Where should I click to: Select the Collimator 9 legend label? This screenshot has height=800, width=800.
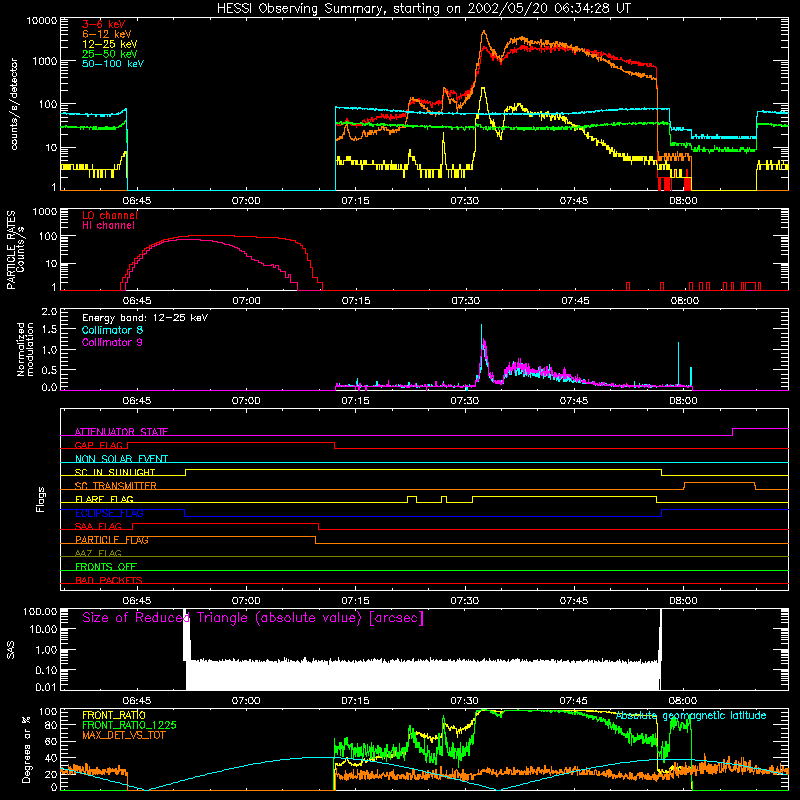click(112, 342)
